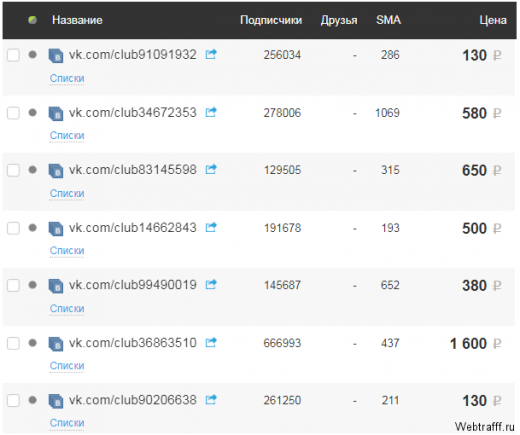Image resolution: width=520 pixels, height=435 pixels.
Task: Click VK group icon beside club90206638
Action: tap(56, 401)
